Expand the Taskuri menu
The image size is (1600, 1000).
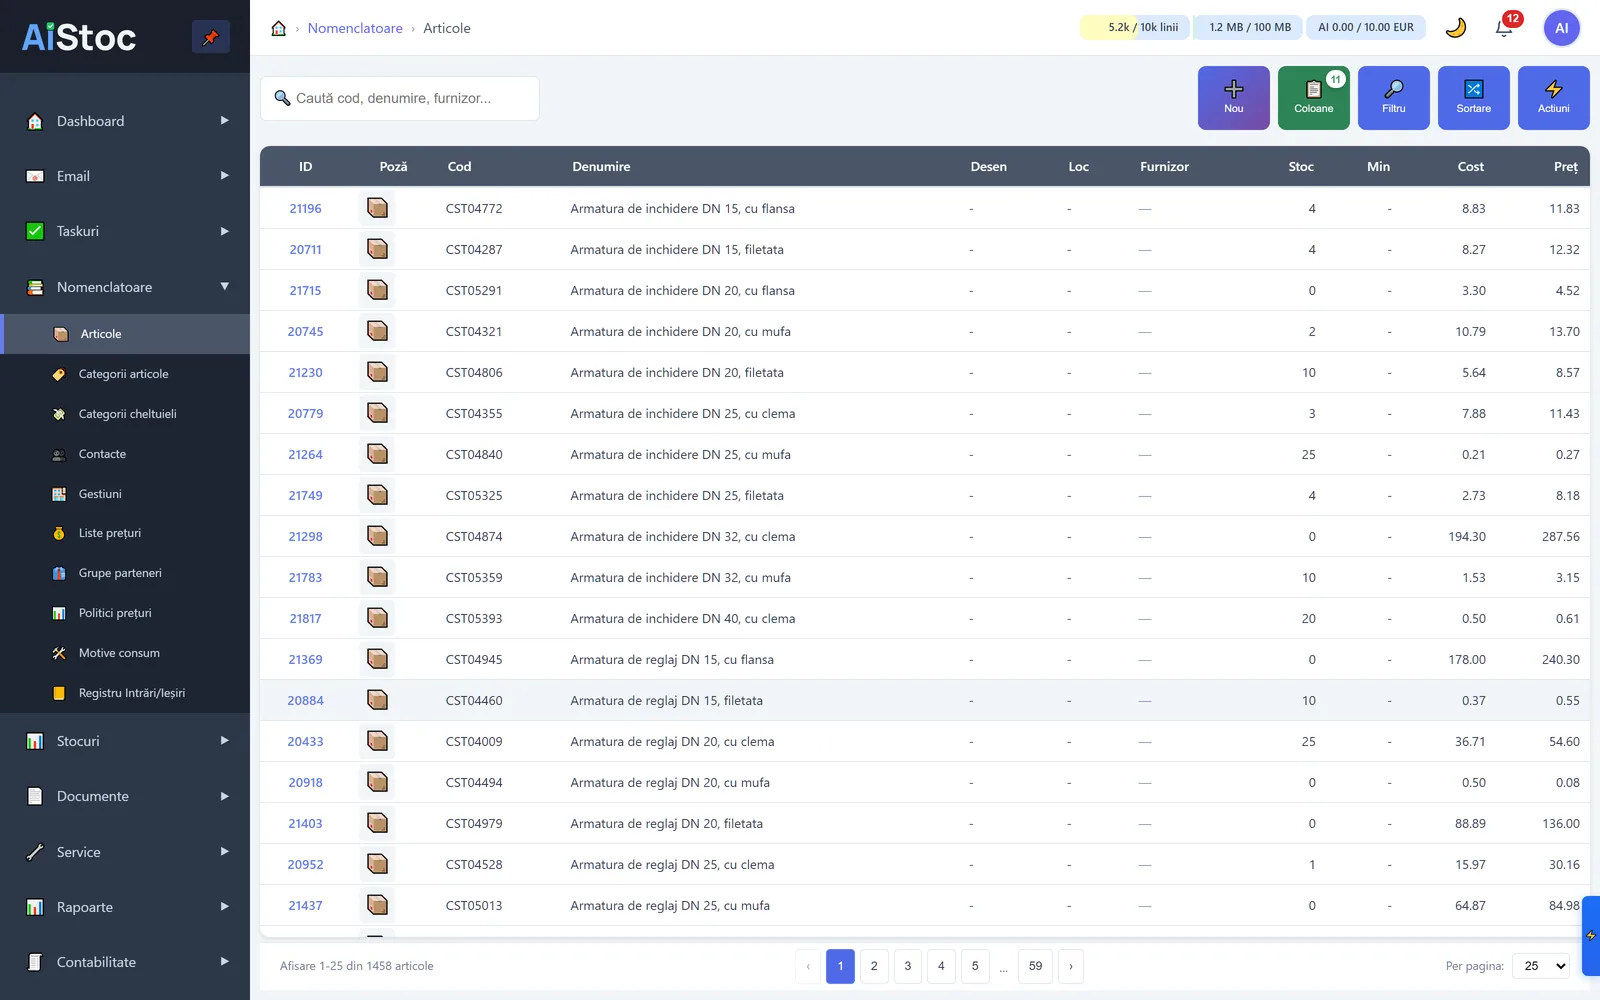[x=125, y=231]
